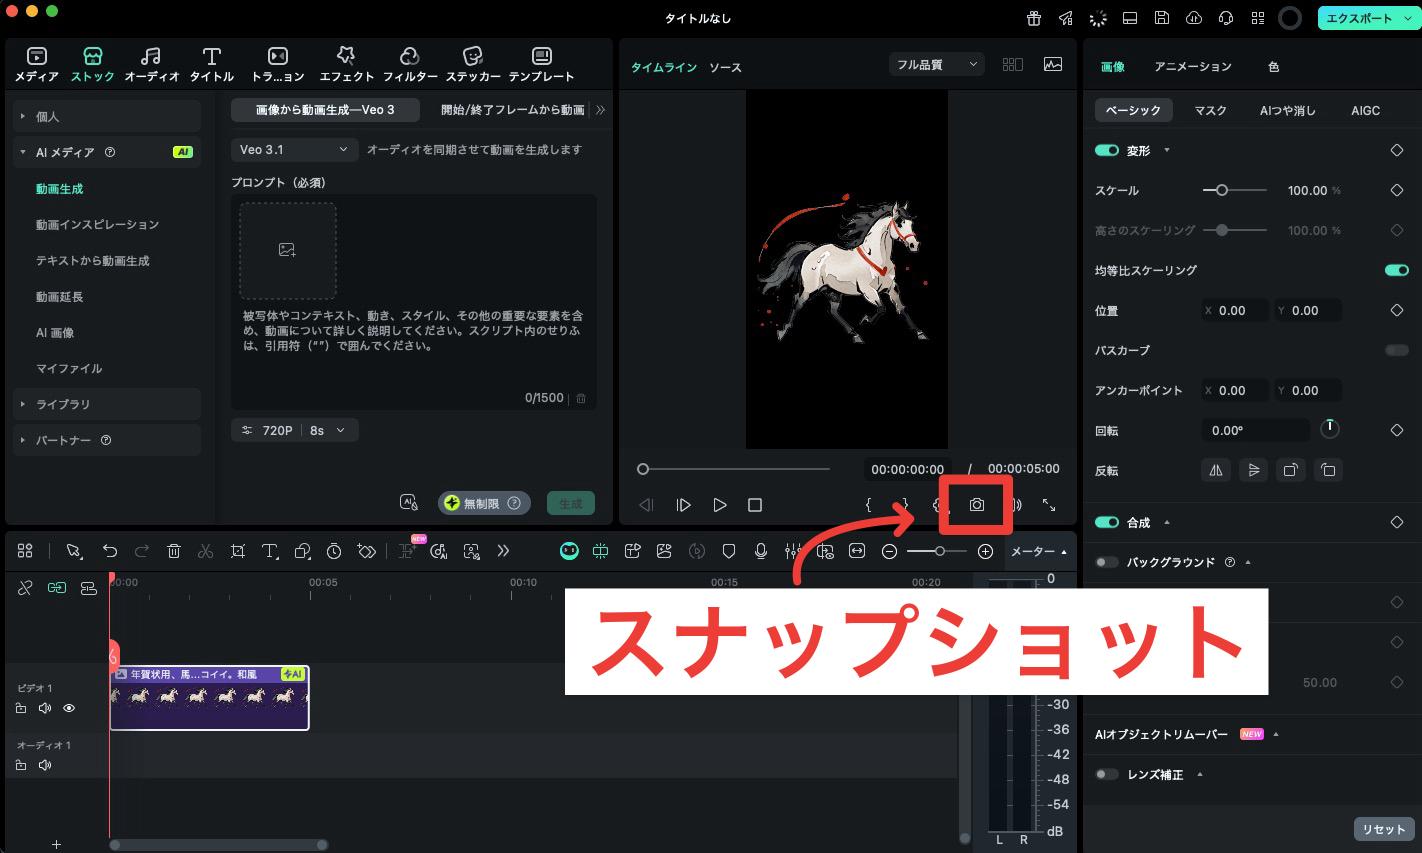Open the フル品質 quality dropdown

click(x=935, y=64)
